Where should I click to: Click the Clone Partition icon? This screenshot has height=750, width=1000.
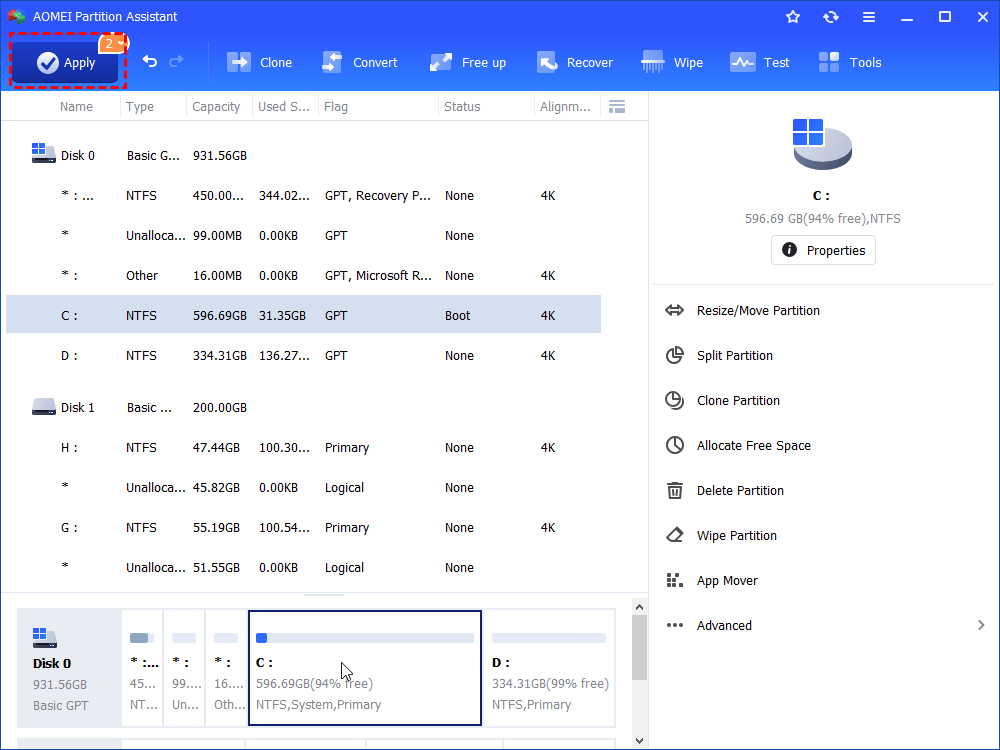(x=674, y=401)
